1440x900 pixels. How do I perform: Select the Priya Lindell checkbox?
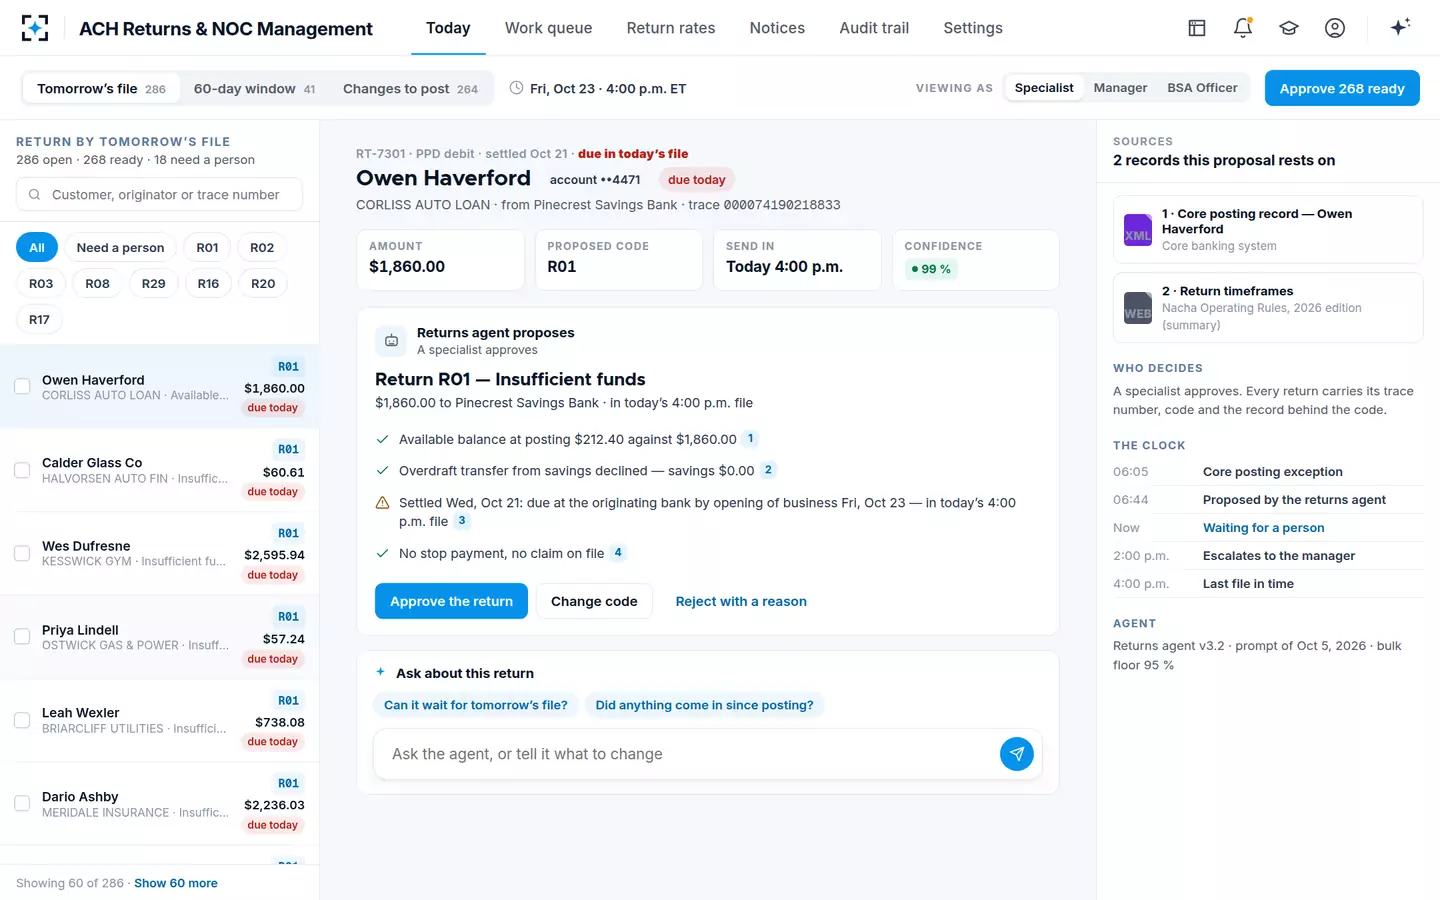click(x=22, y=636)
